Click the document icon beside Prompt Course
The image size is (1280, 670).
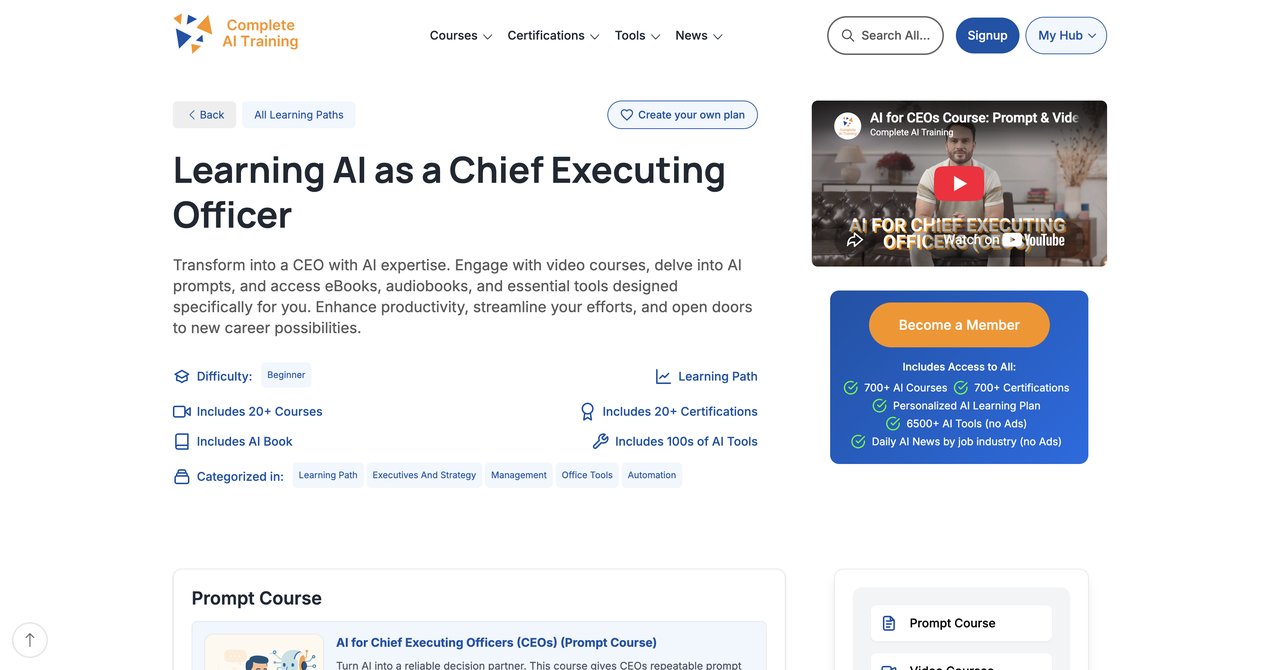(889, 623)
